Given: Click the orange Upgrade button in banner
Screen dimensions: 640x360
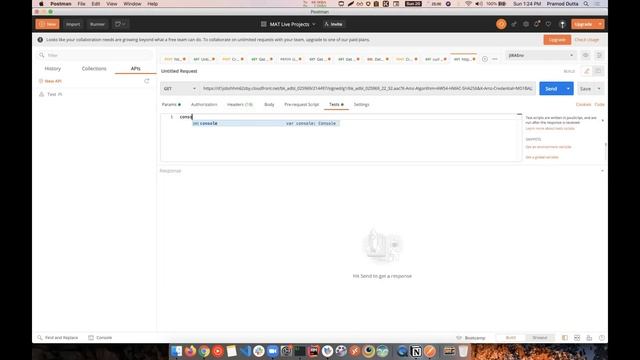Looking at the screenshot, I should [x=557, y=40].
